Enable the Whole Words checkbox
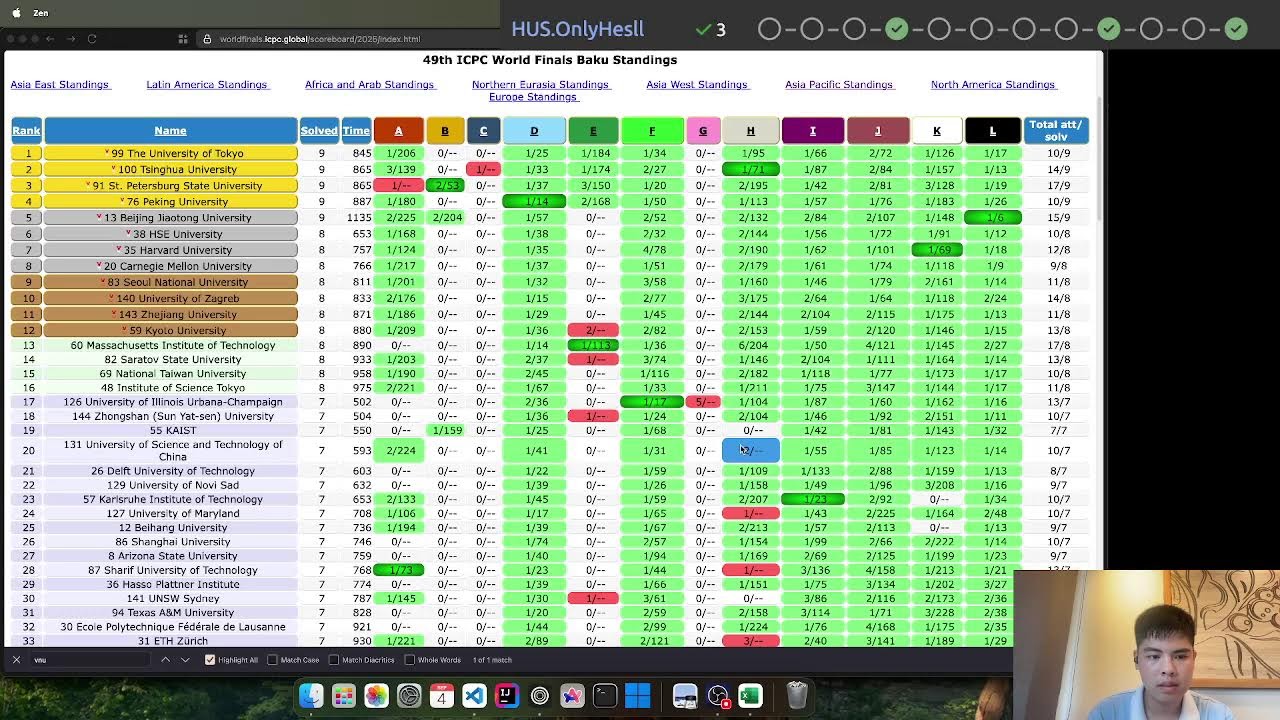1280x720 pixels. [x=409, y=660]
